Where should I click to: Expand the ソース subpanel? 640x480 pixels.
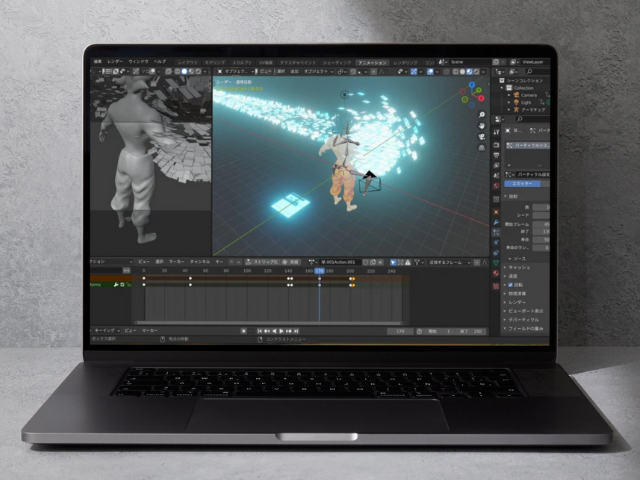pyautogui.click(x=517, y=259)
